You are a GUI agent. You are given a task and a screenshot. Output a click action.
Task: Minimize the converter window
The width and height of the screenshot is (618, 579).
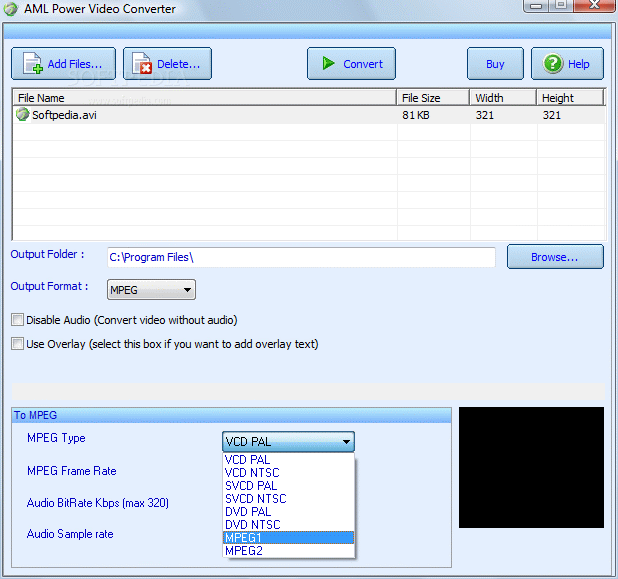(x=536, y=6)
